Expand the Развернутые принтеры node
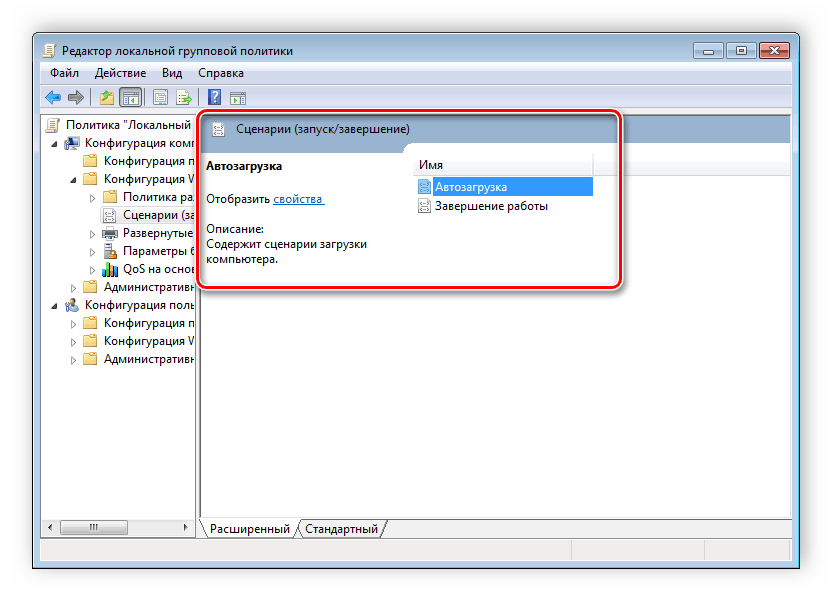The width and height of the screenshot is (832, 601). click(x=92, y=234)
